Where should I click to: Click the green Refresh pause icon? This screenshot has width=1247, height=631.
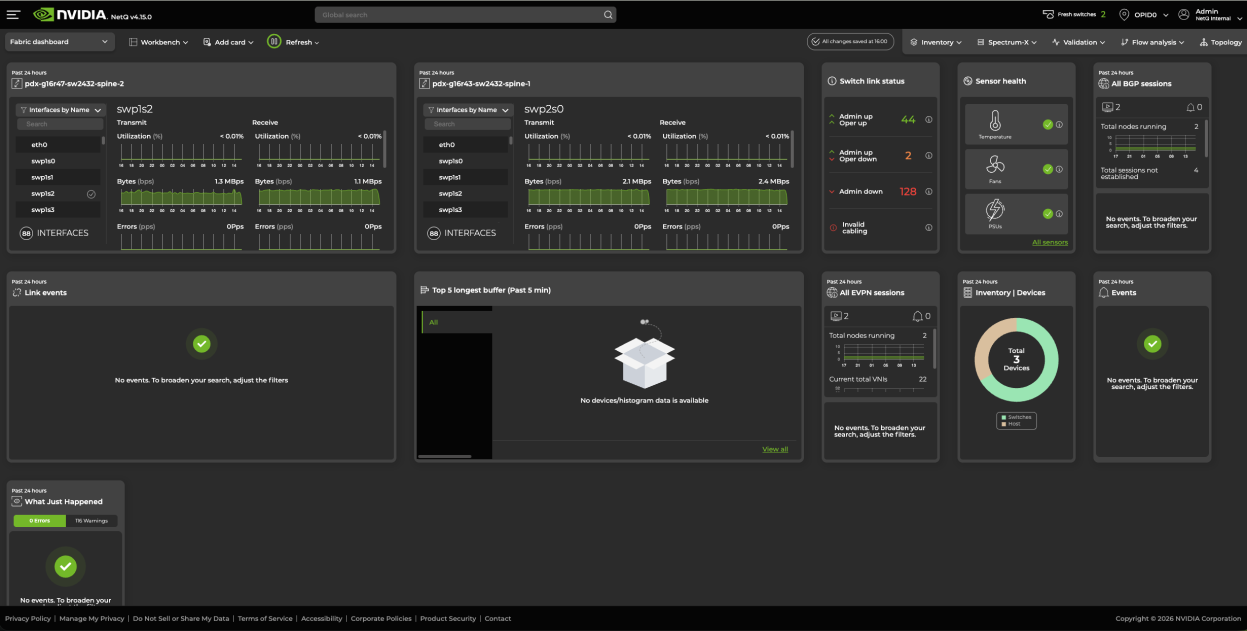pos(274,42)
